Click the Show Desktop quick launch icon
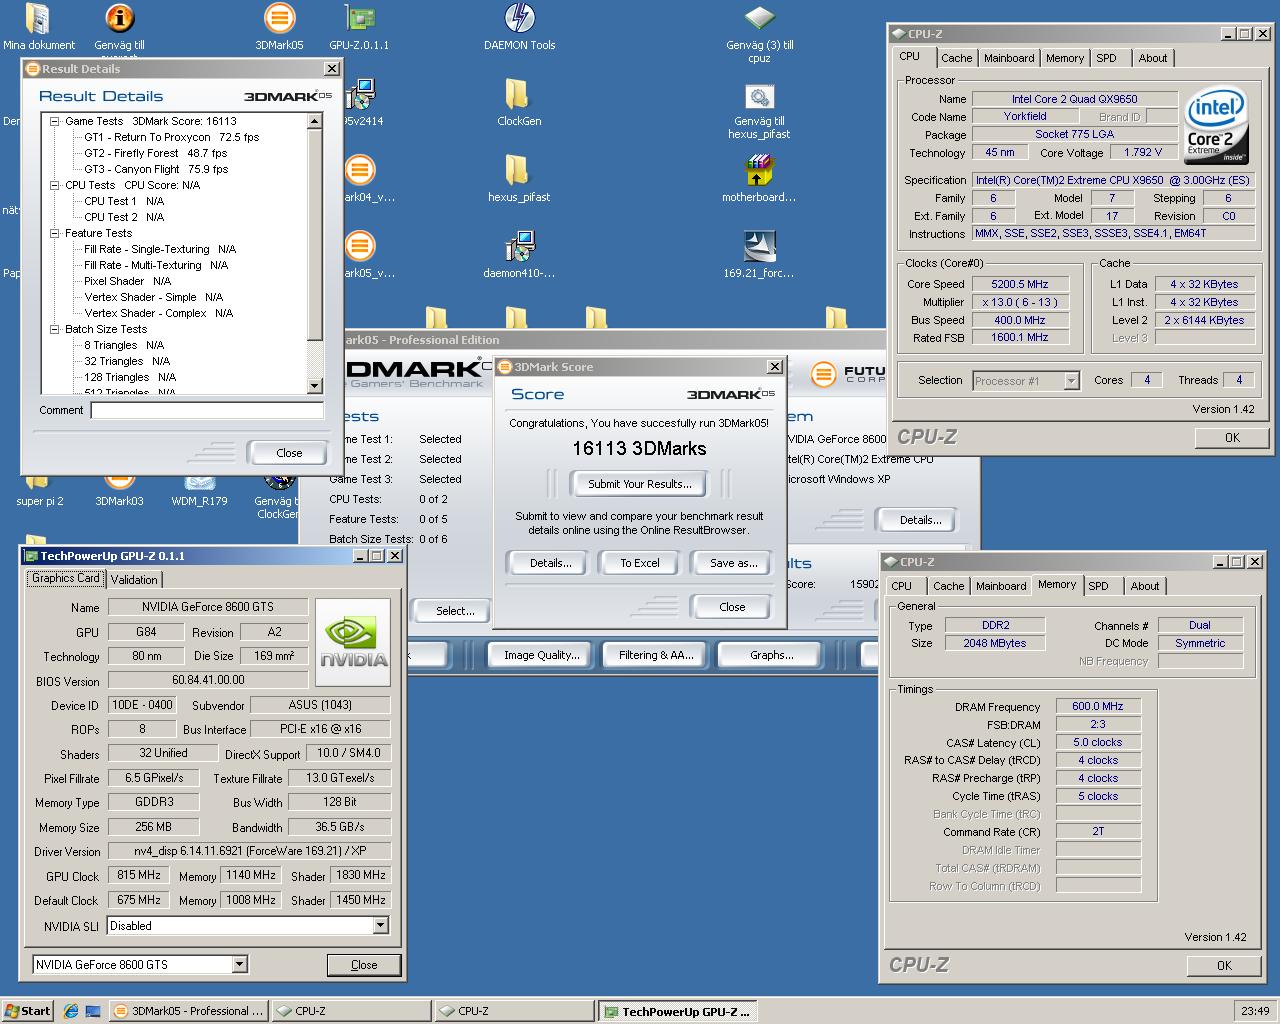This screenshot has width=1280, height=1024. (x=92, y=1011)
